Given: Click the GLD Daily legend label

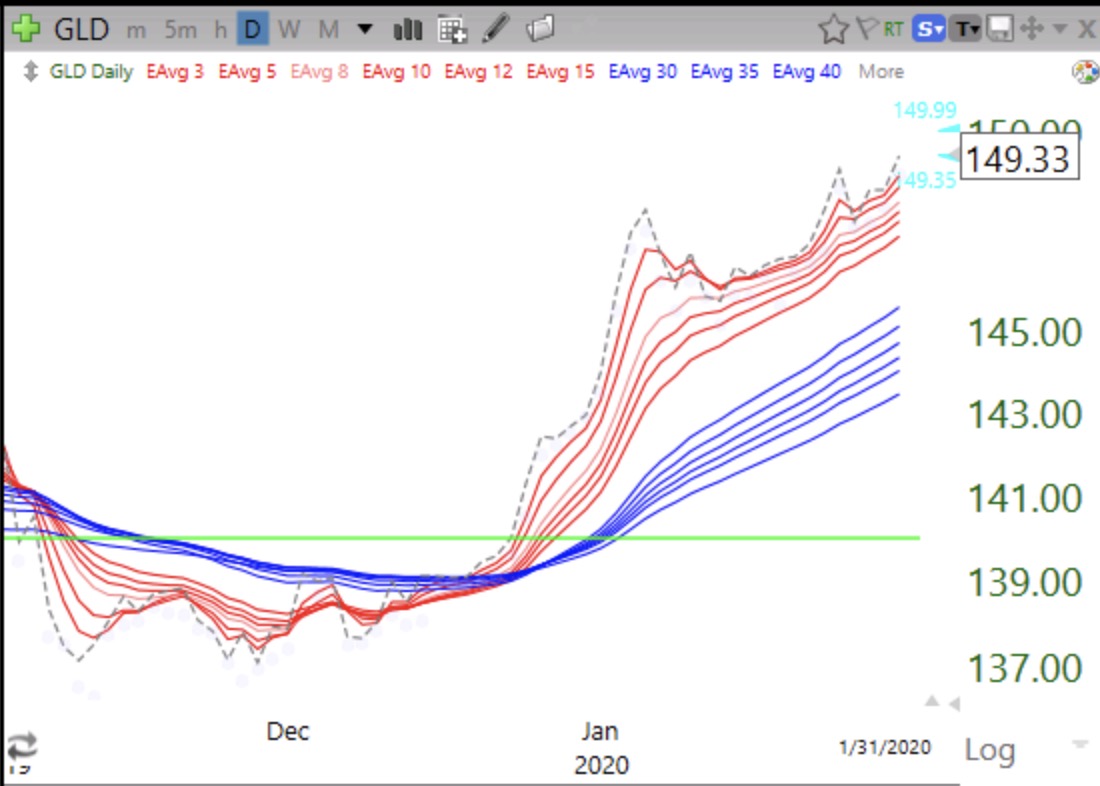Looking at the screenshot, I should pos(91,72).
